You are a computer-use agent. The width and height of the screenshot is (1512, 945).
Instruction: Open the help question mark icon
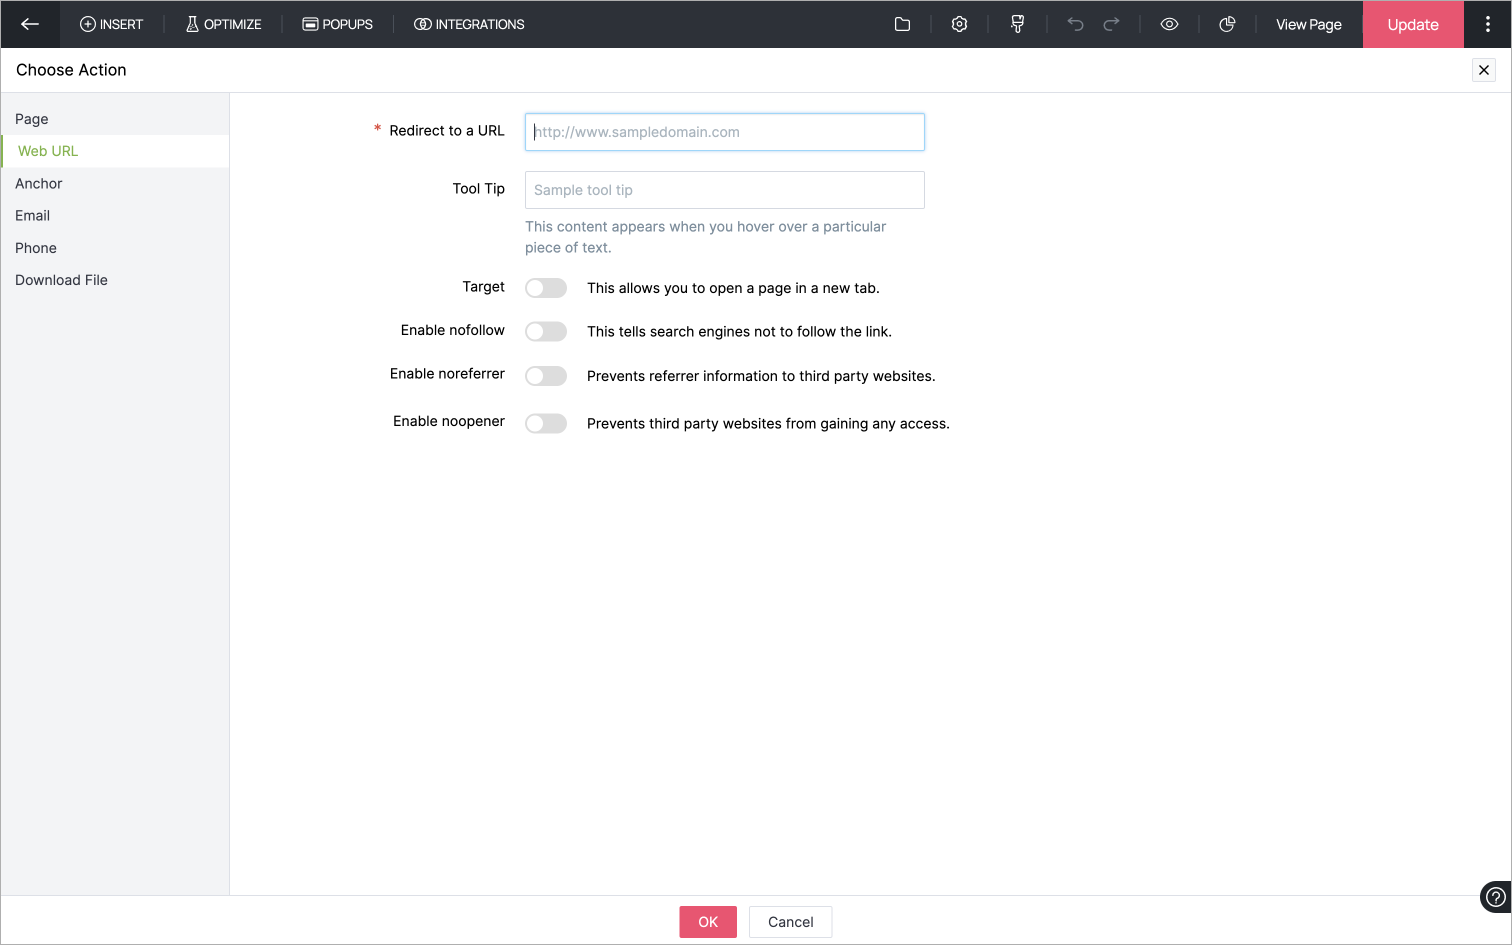[1495, 897]
